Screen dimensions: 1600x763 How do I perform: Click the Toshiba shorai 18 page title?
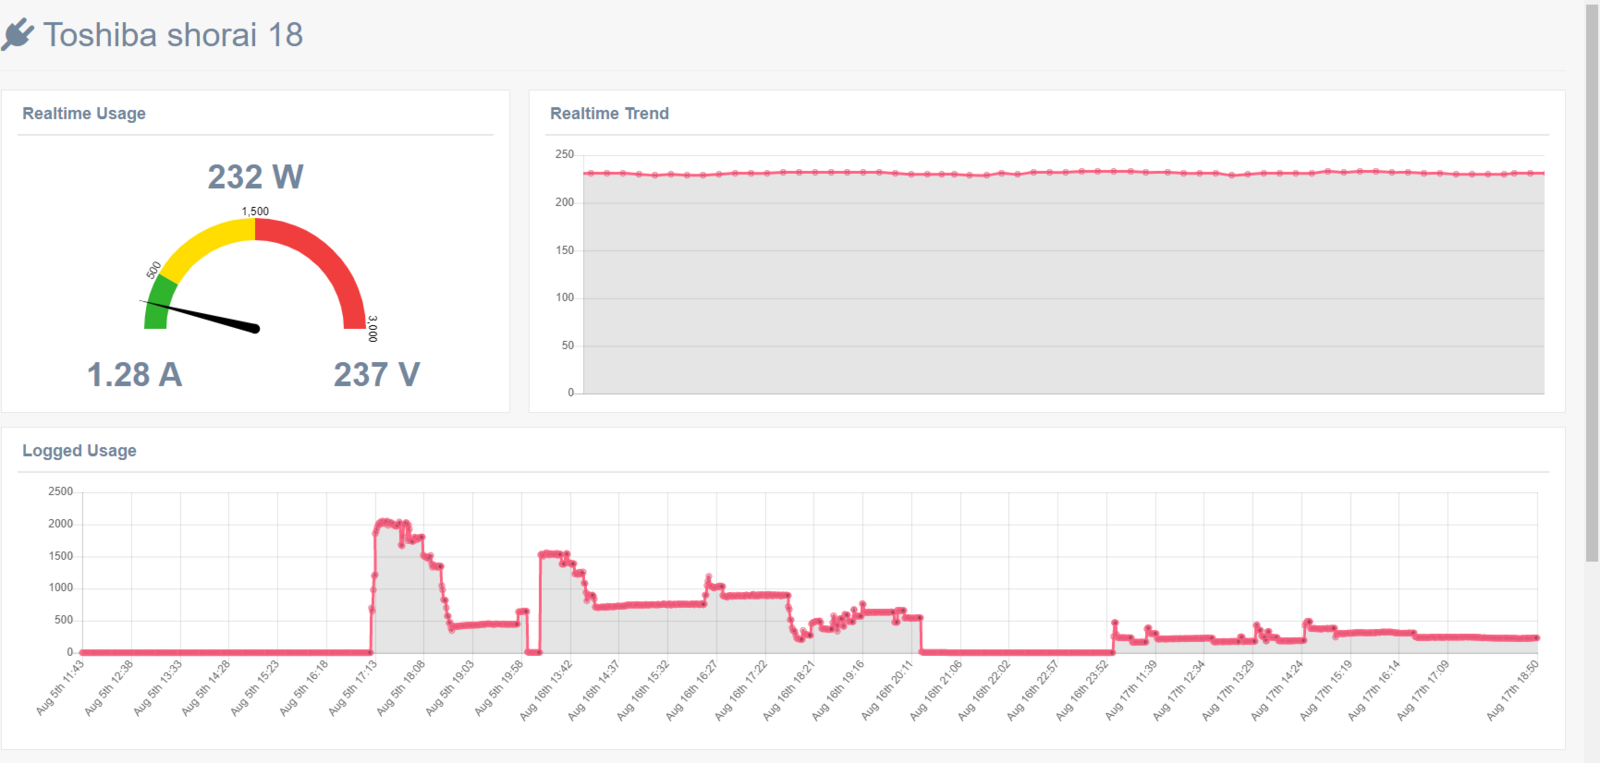click(x=173, y=35)
